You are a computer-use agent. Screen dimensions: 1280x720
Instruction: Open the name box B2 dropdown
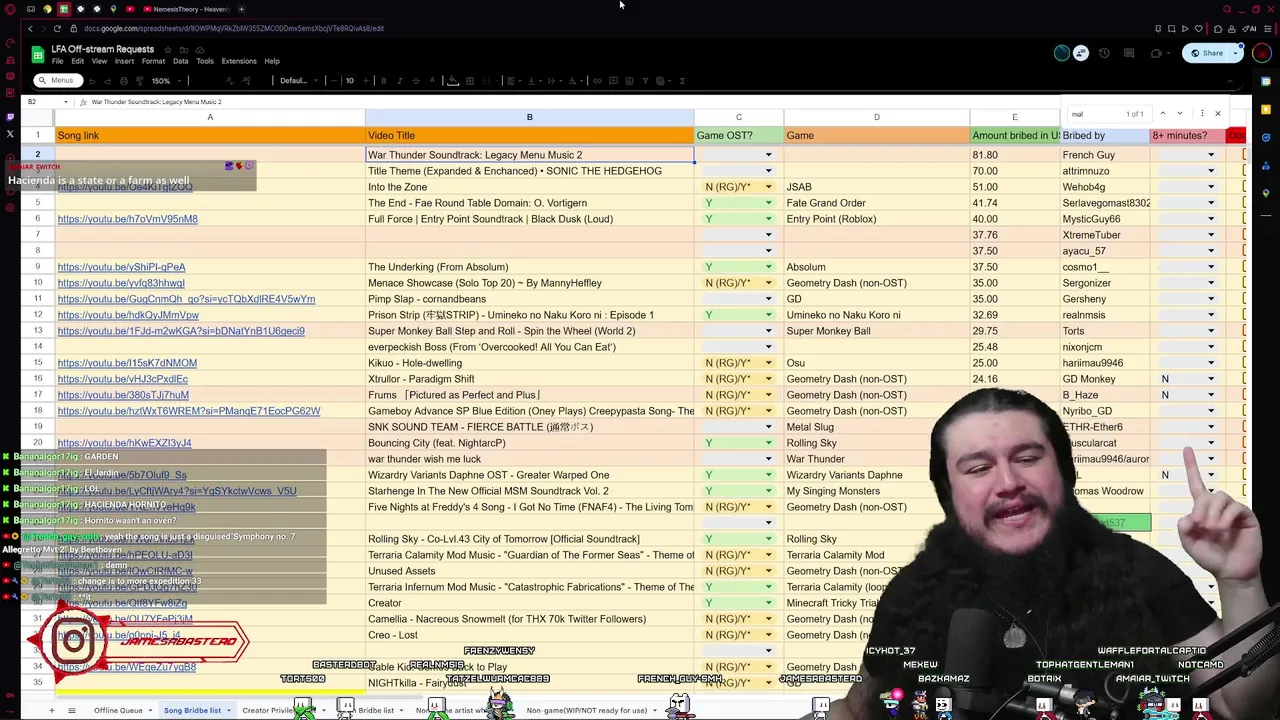[66, 102]
